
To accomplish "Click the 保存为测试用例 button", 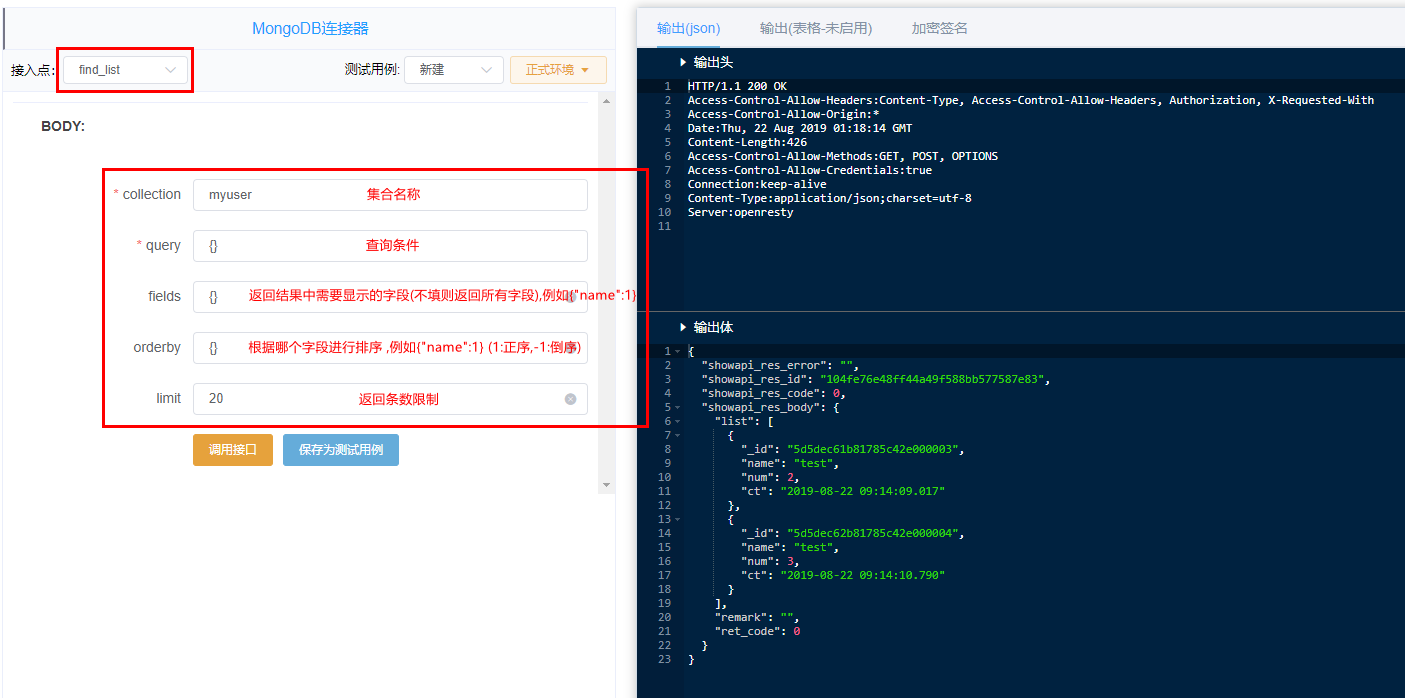I will point(341,450).
